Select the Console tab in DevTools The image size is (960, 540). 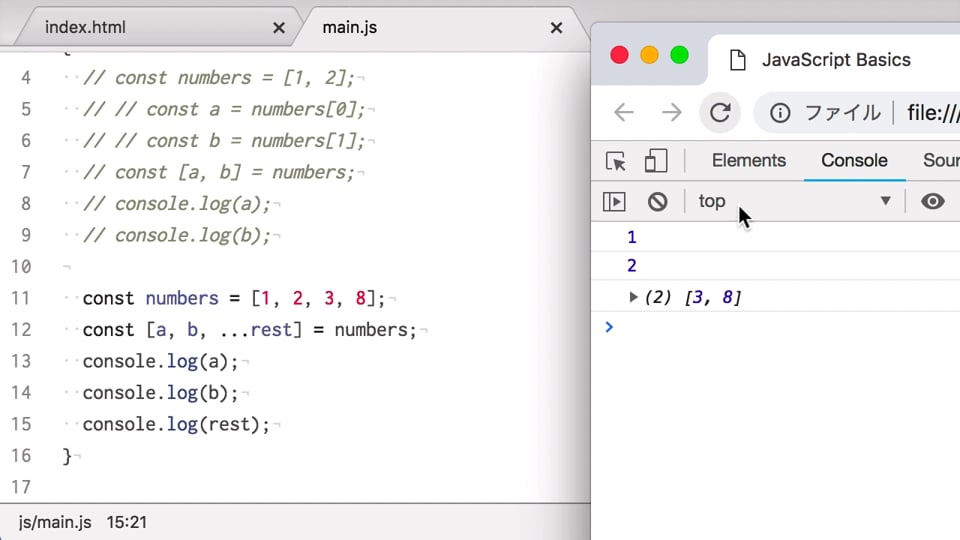854,160
